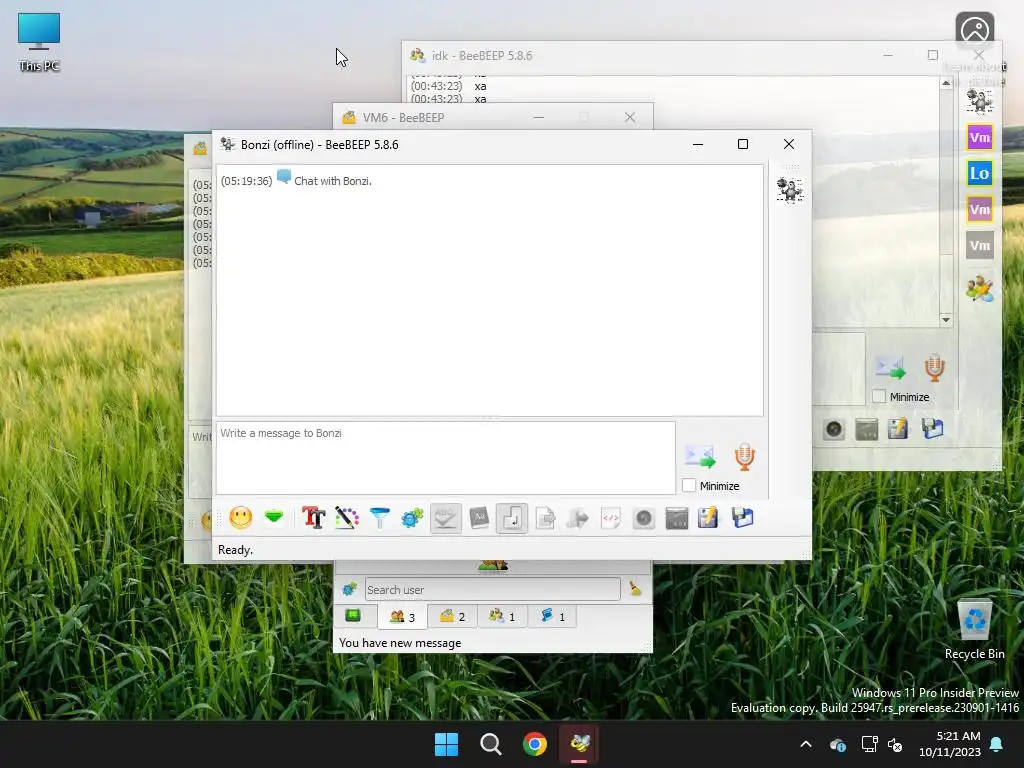
Task: Click the gray round icon in idk window
Action: tap(833, 428)
